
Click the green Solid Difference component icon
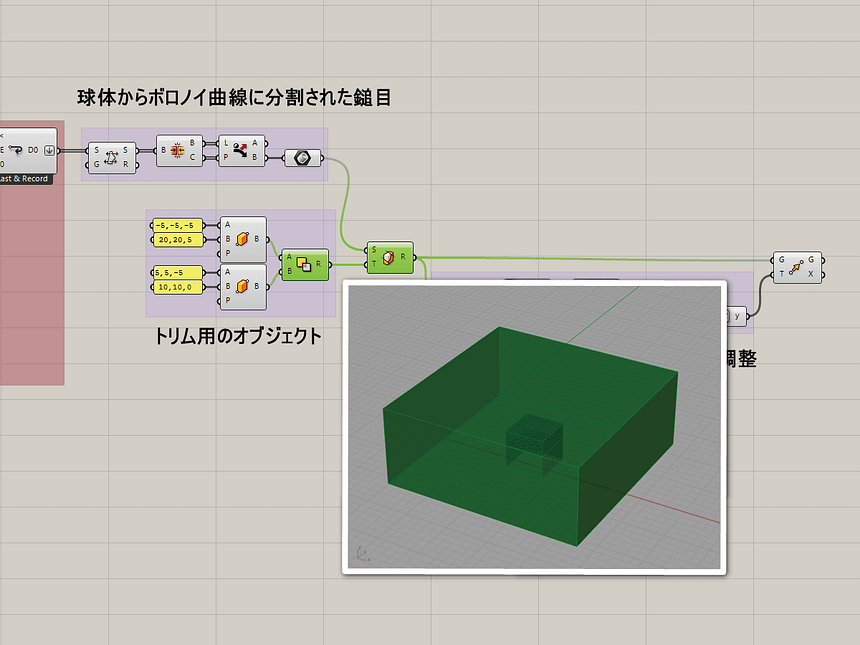(305, 264)
